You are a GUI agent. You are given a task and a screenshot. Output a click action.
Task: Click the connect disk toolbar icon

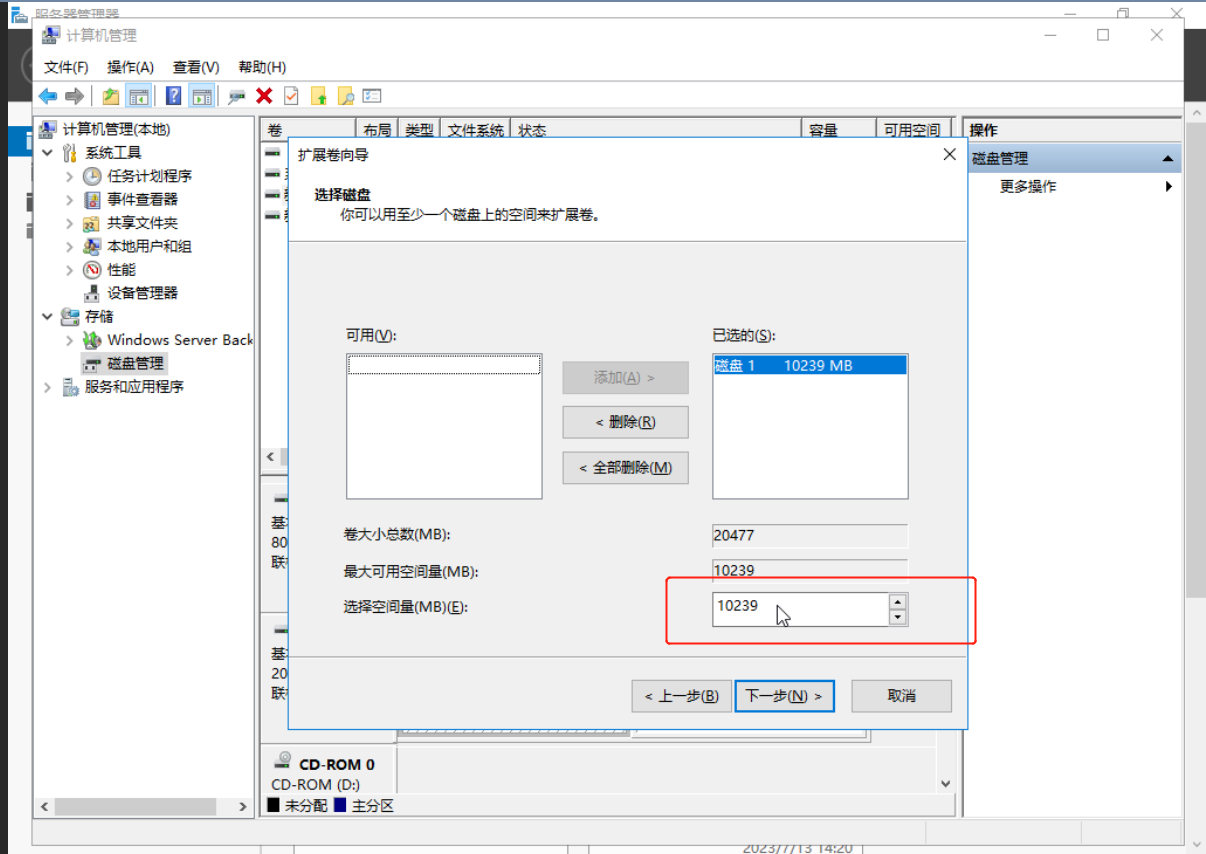[x=237, y=96]
